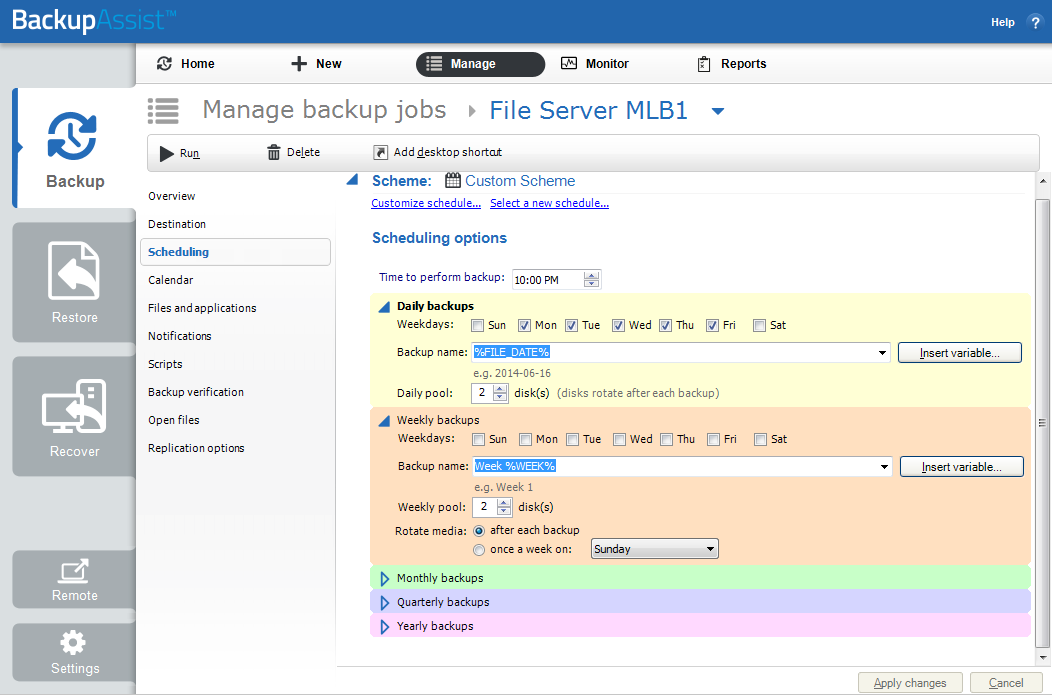Open the weekly Backup name dropdown arrow
Image resolution: width=1052 pixels, height=696 pixels.
[884, 466]
